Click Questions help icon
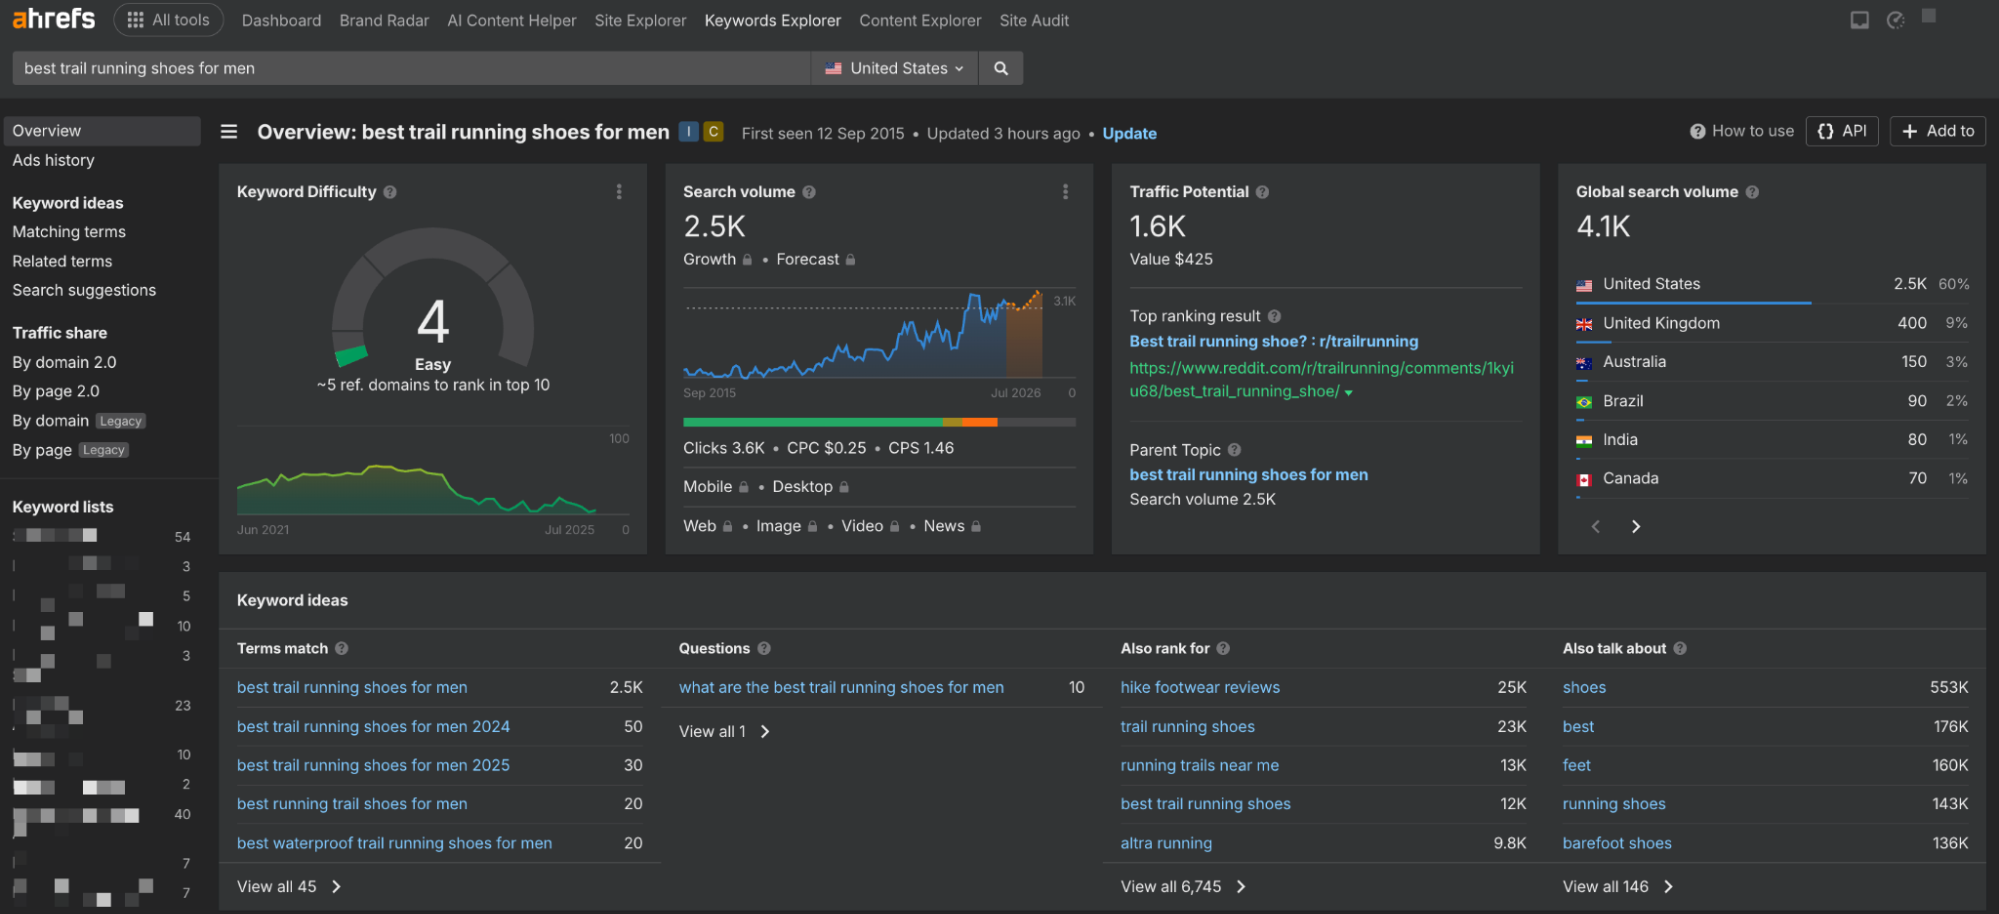Viewport: 1999px width, 914px height. pyautogui.click(x=764, y=648)
